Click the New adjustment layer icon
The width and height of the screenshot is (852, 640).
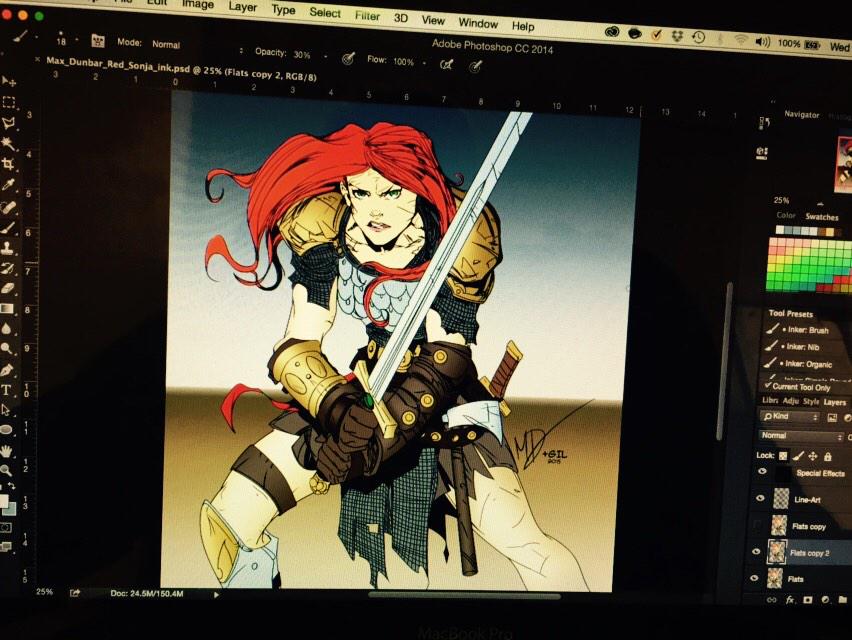tap(825, 600)
